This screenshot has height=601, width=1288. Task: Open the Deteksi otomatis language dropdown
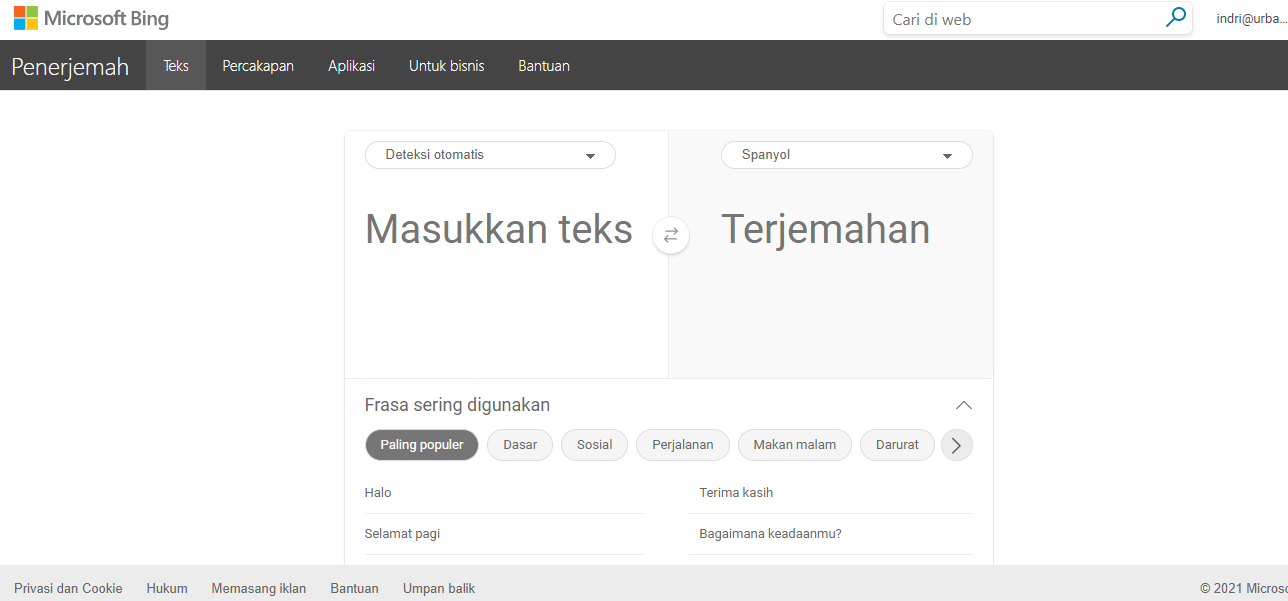(490, 155)
